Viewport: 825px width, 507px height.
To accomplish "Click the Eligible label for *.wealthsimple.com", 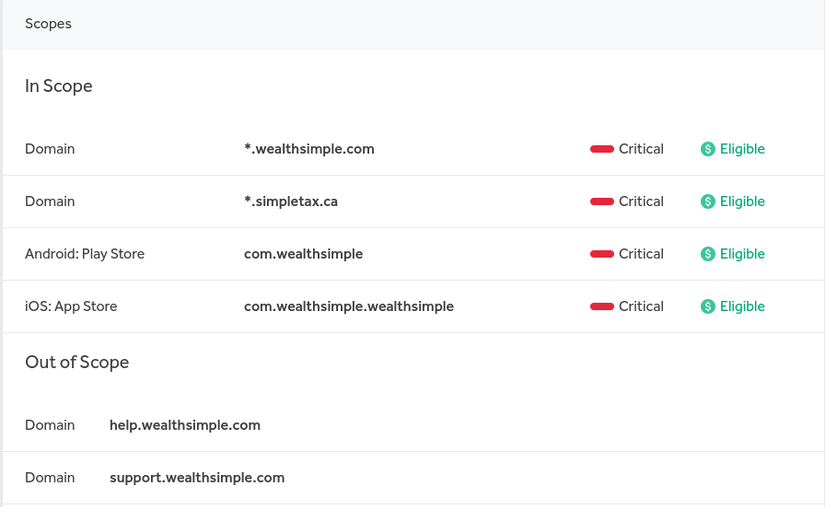I will click(742, 149).
